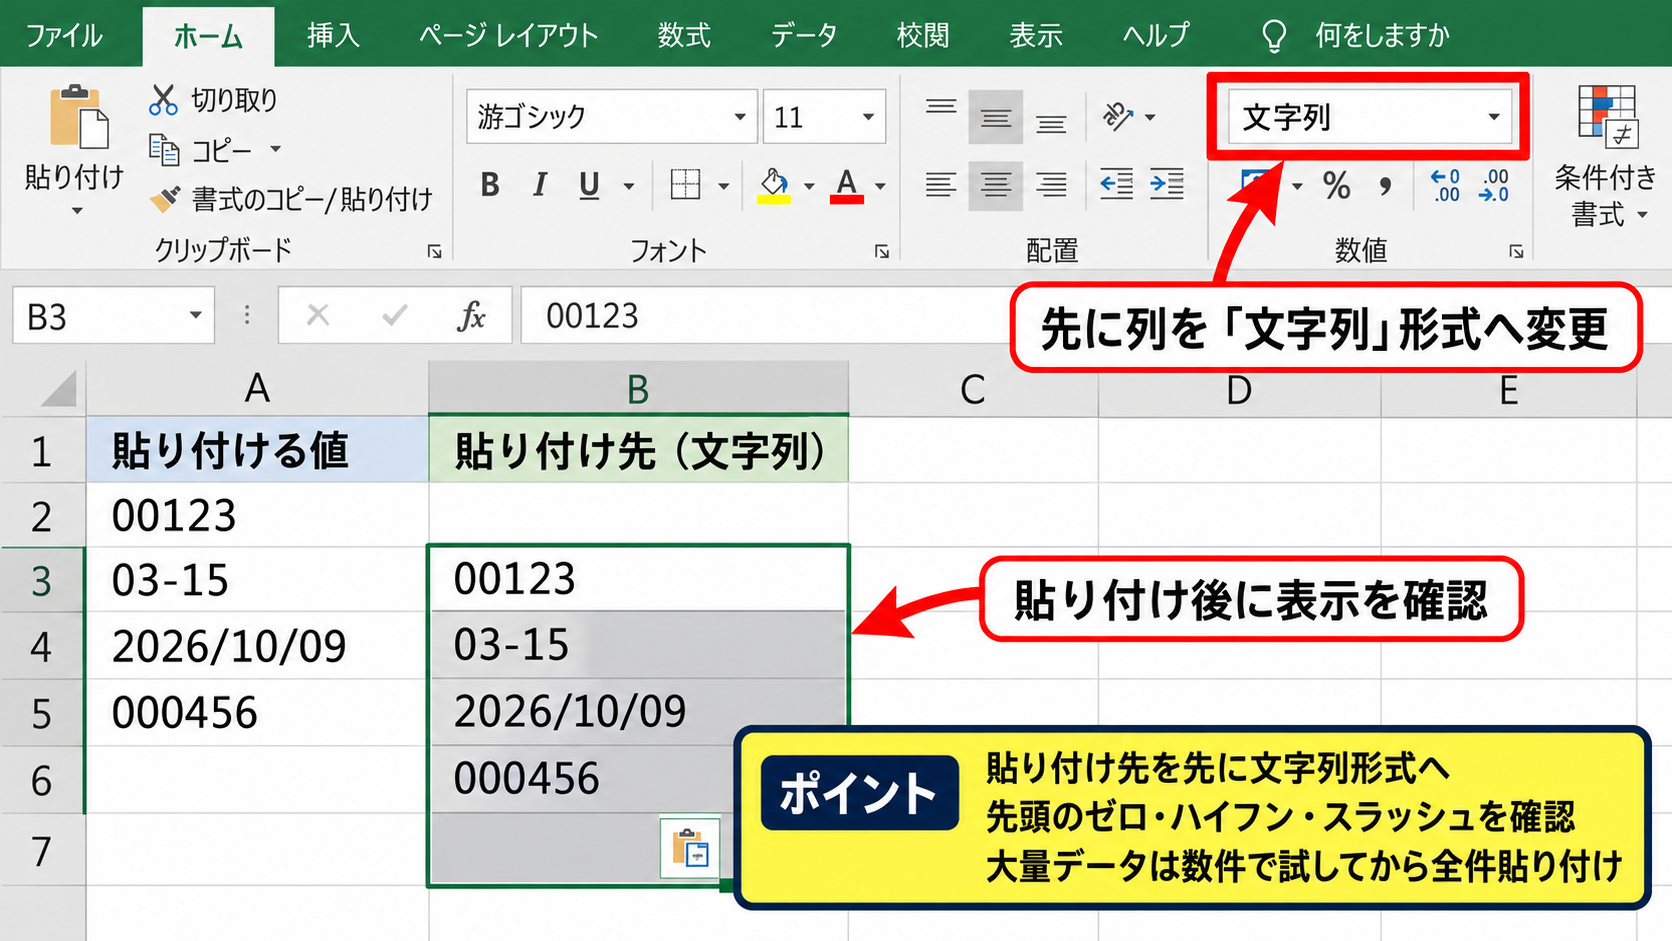Click the Paste (貼り付け) clipboard icon
Screen dimensions: 1672x941
click(x=79, y=117)
